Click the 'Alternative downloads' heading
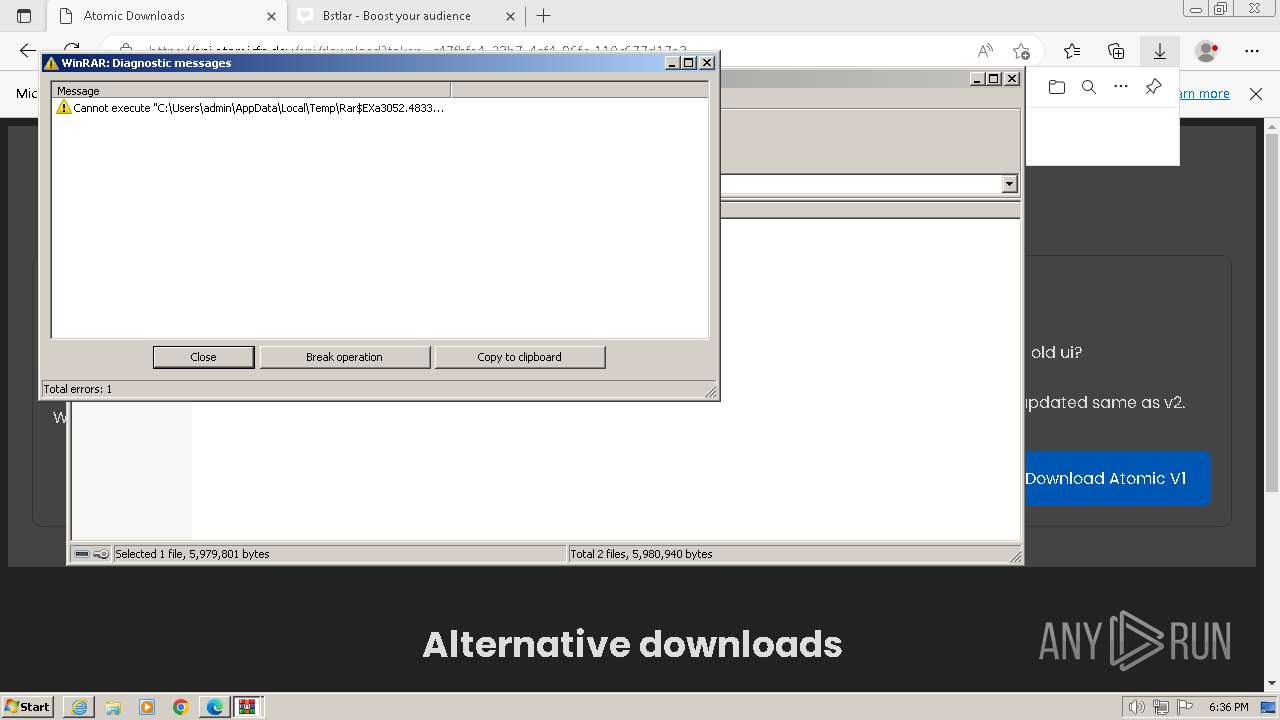1280x720 pixels. [x=632, y=644]
